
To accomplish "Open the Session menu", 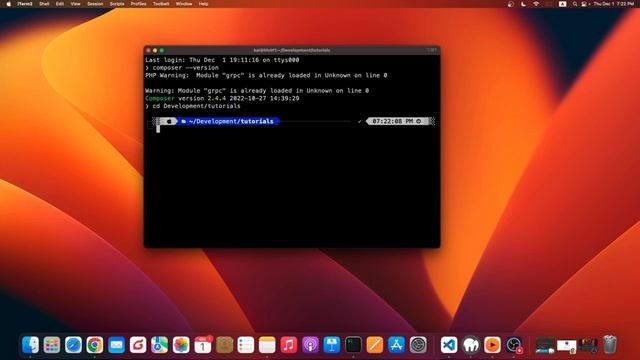I will tap(95, 4).
